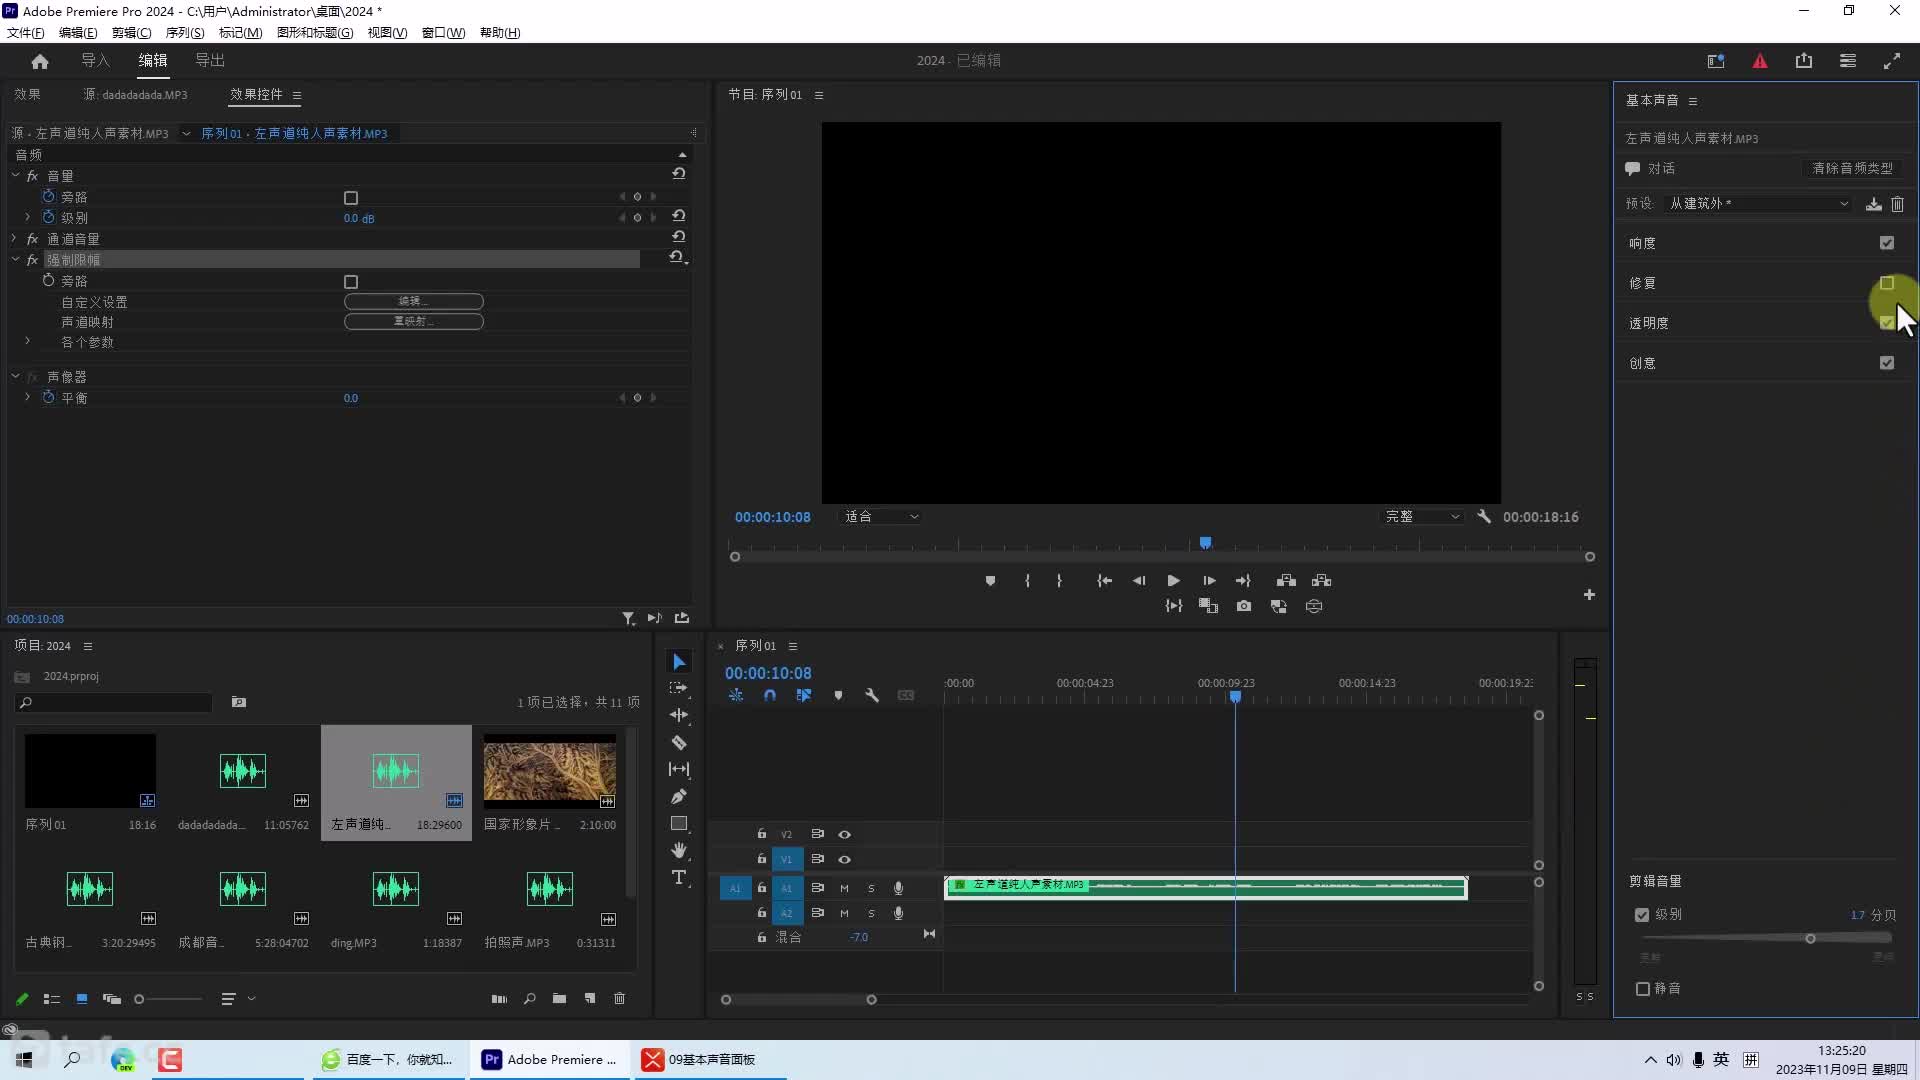Toggle 旁路 checkbox under 强制限幅
Viewport: 1920px width, 1080px height.
351,282
